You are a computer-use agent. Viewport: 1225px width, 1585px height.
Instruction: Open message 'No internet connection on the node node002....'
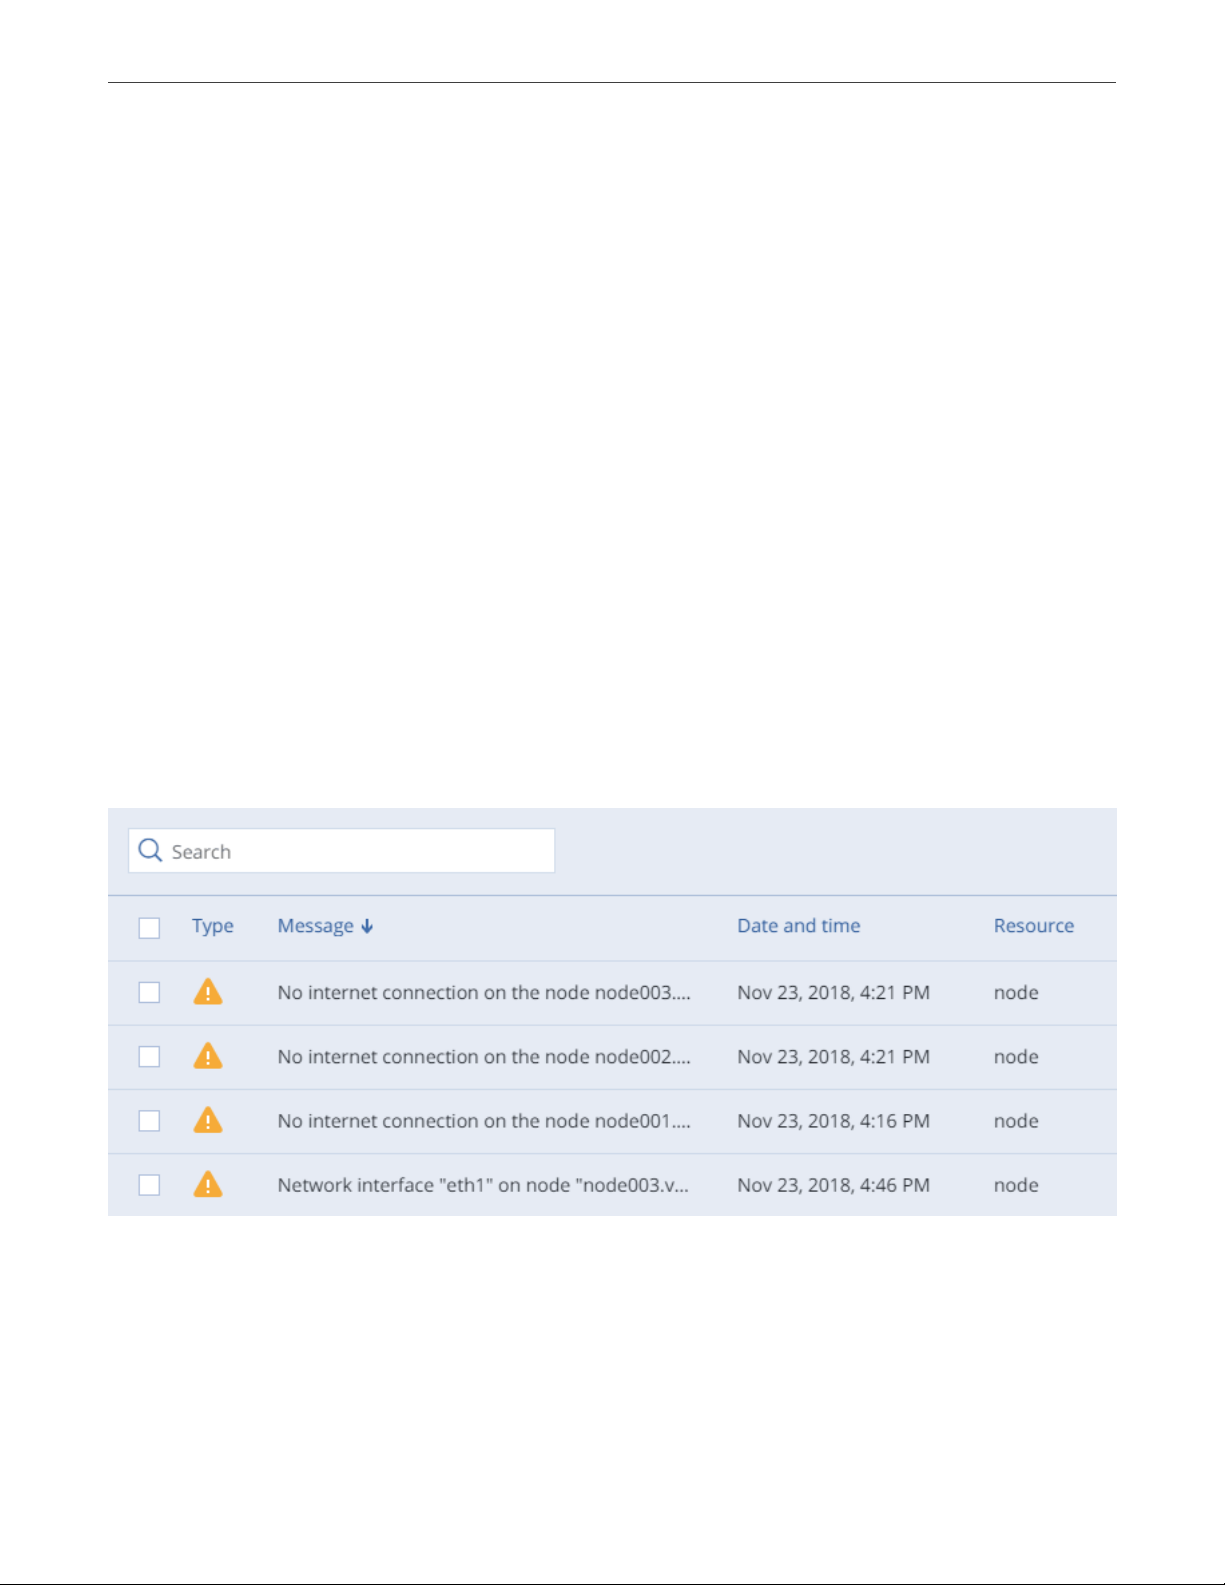[484, 1057]
